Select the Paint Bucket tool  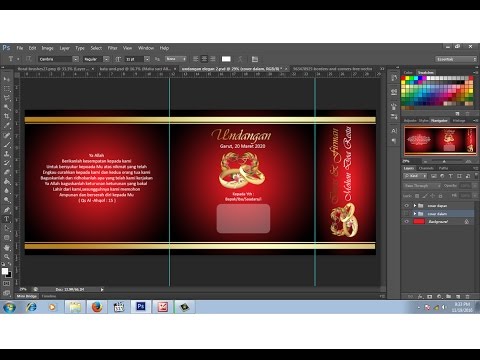tap(7, 182)
